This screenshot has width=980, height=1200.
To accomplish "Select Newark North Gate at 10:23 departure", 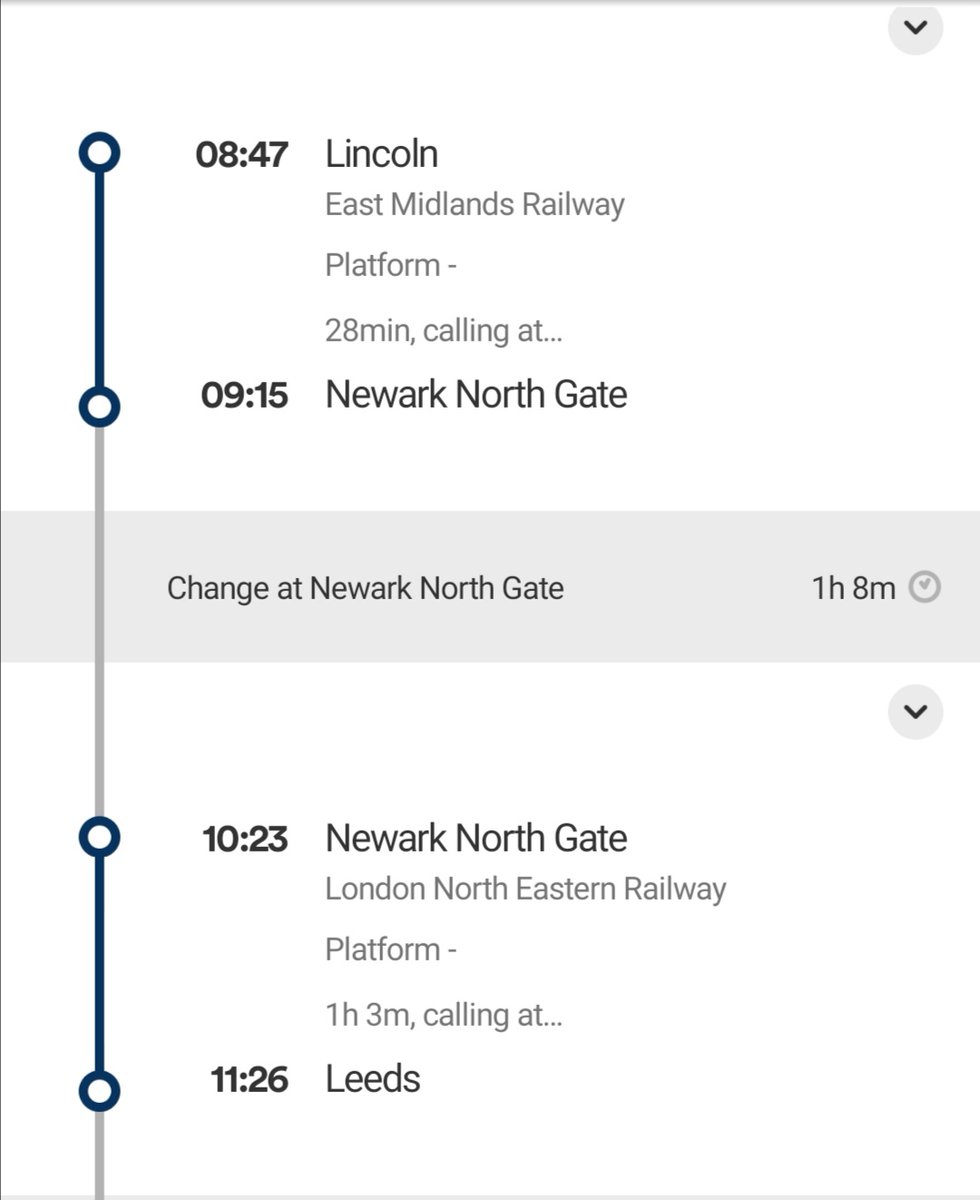I will click(476, 838).
